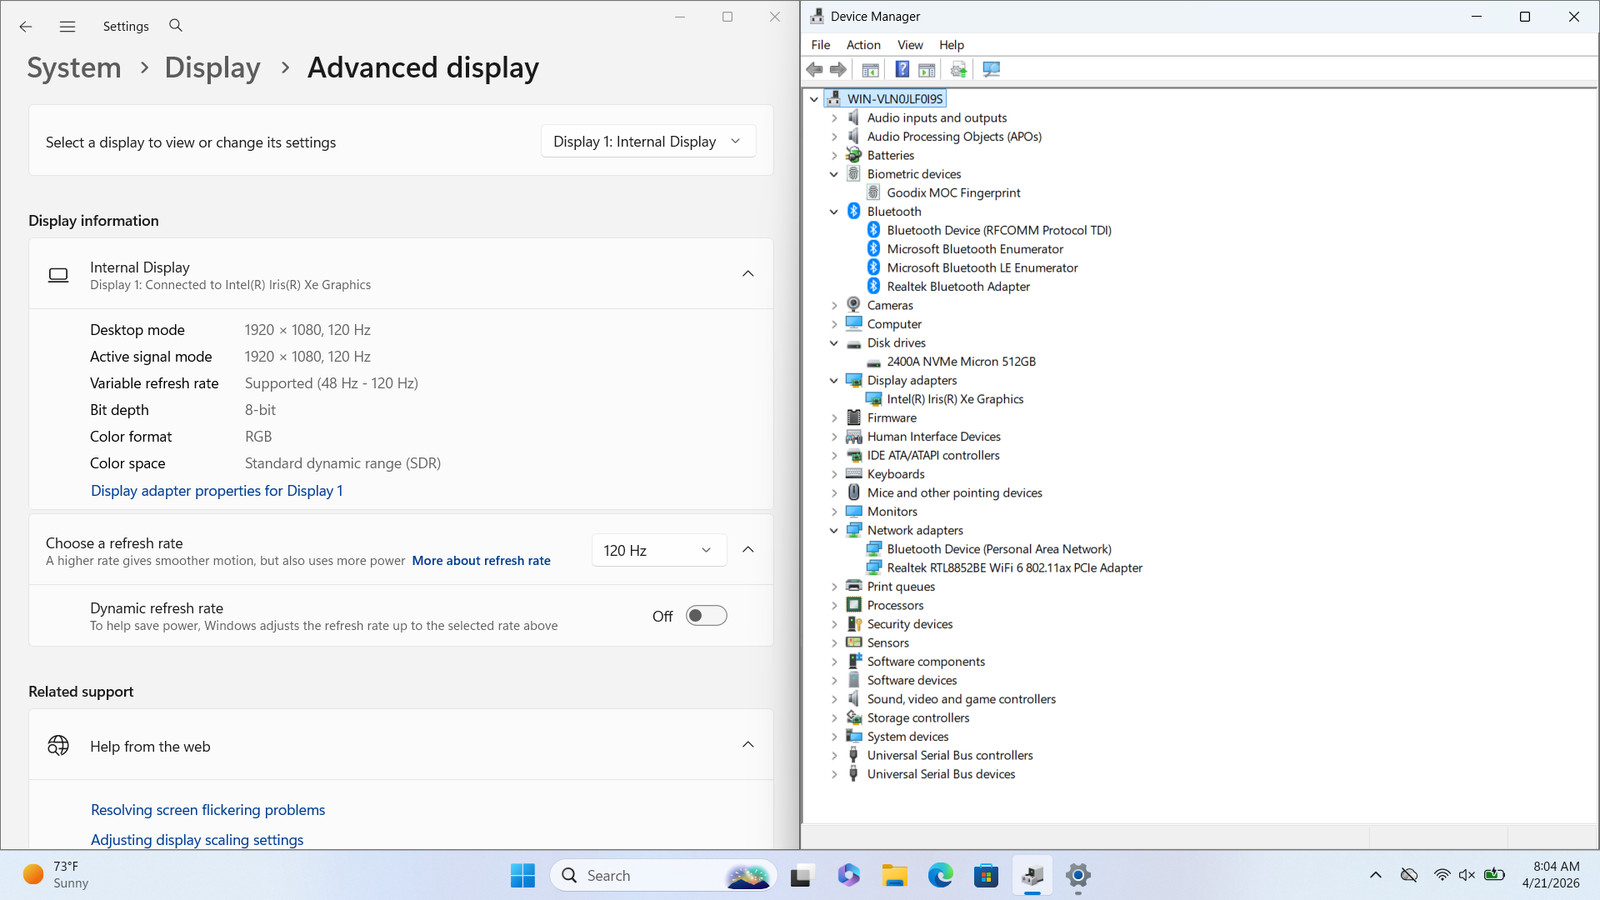Collapse the Internal Display information card
The width and height of the screenshot is (1600, 900).
pos(748,274)
